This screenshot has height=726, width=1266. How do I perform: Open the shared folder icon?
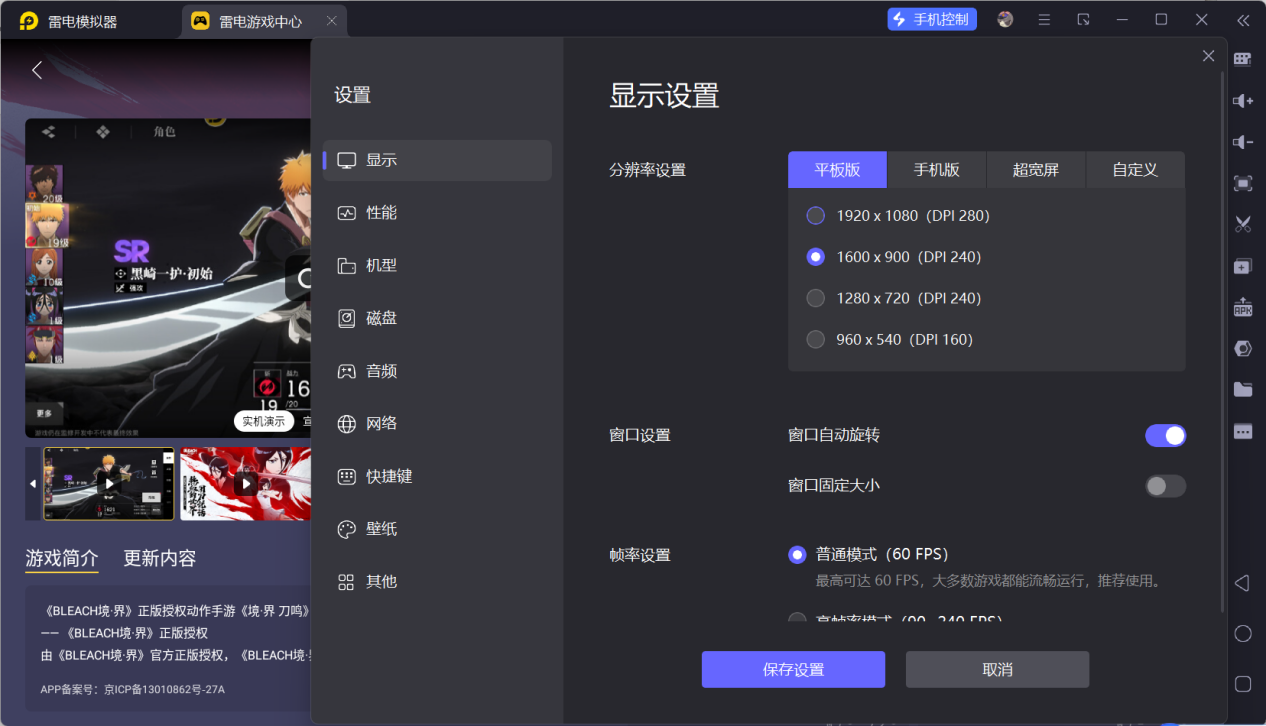point(1242,390)
